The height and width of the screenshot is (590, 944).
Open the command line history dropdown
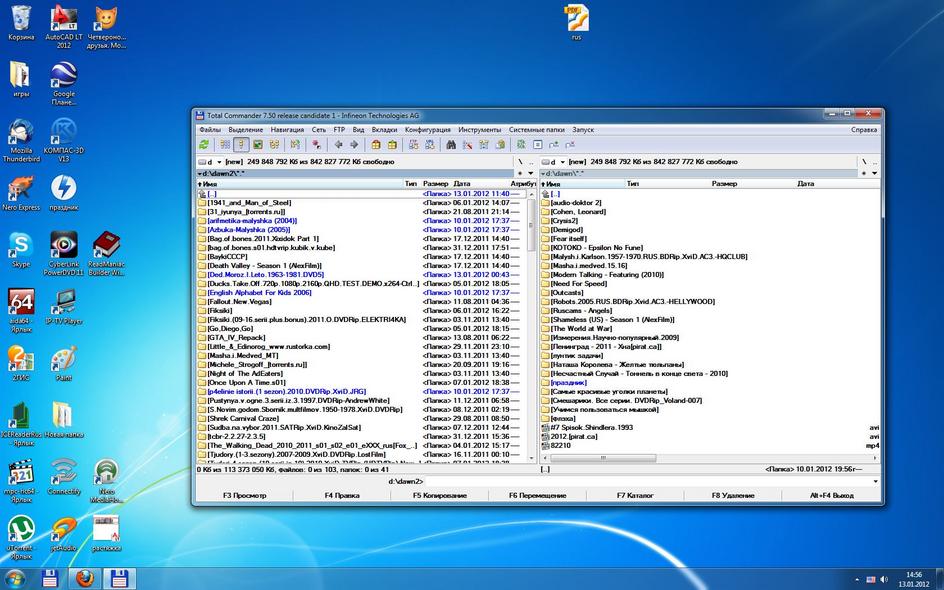875,482
